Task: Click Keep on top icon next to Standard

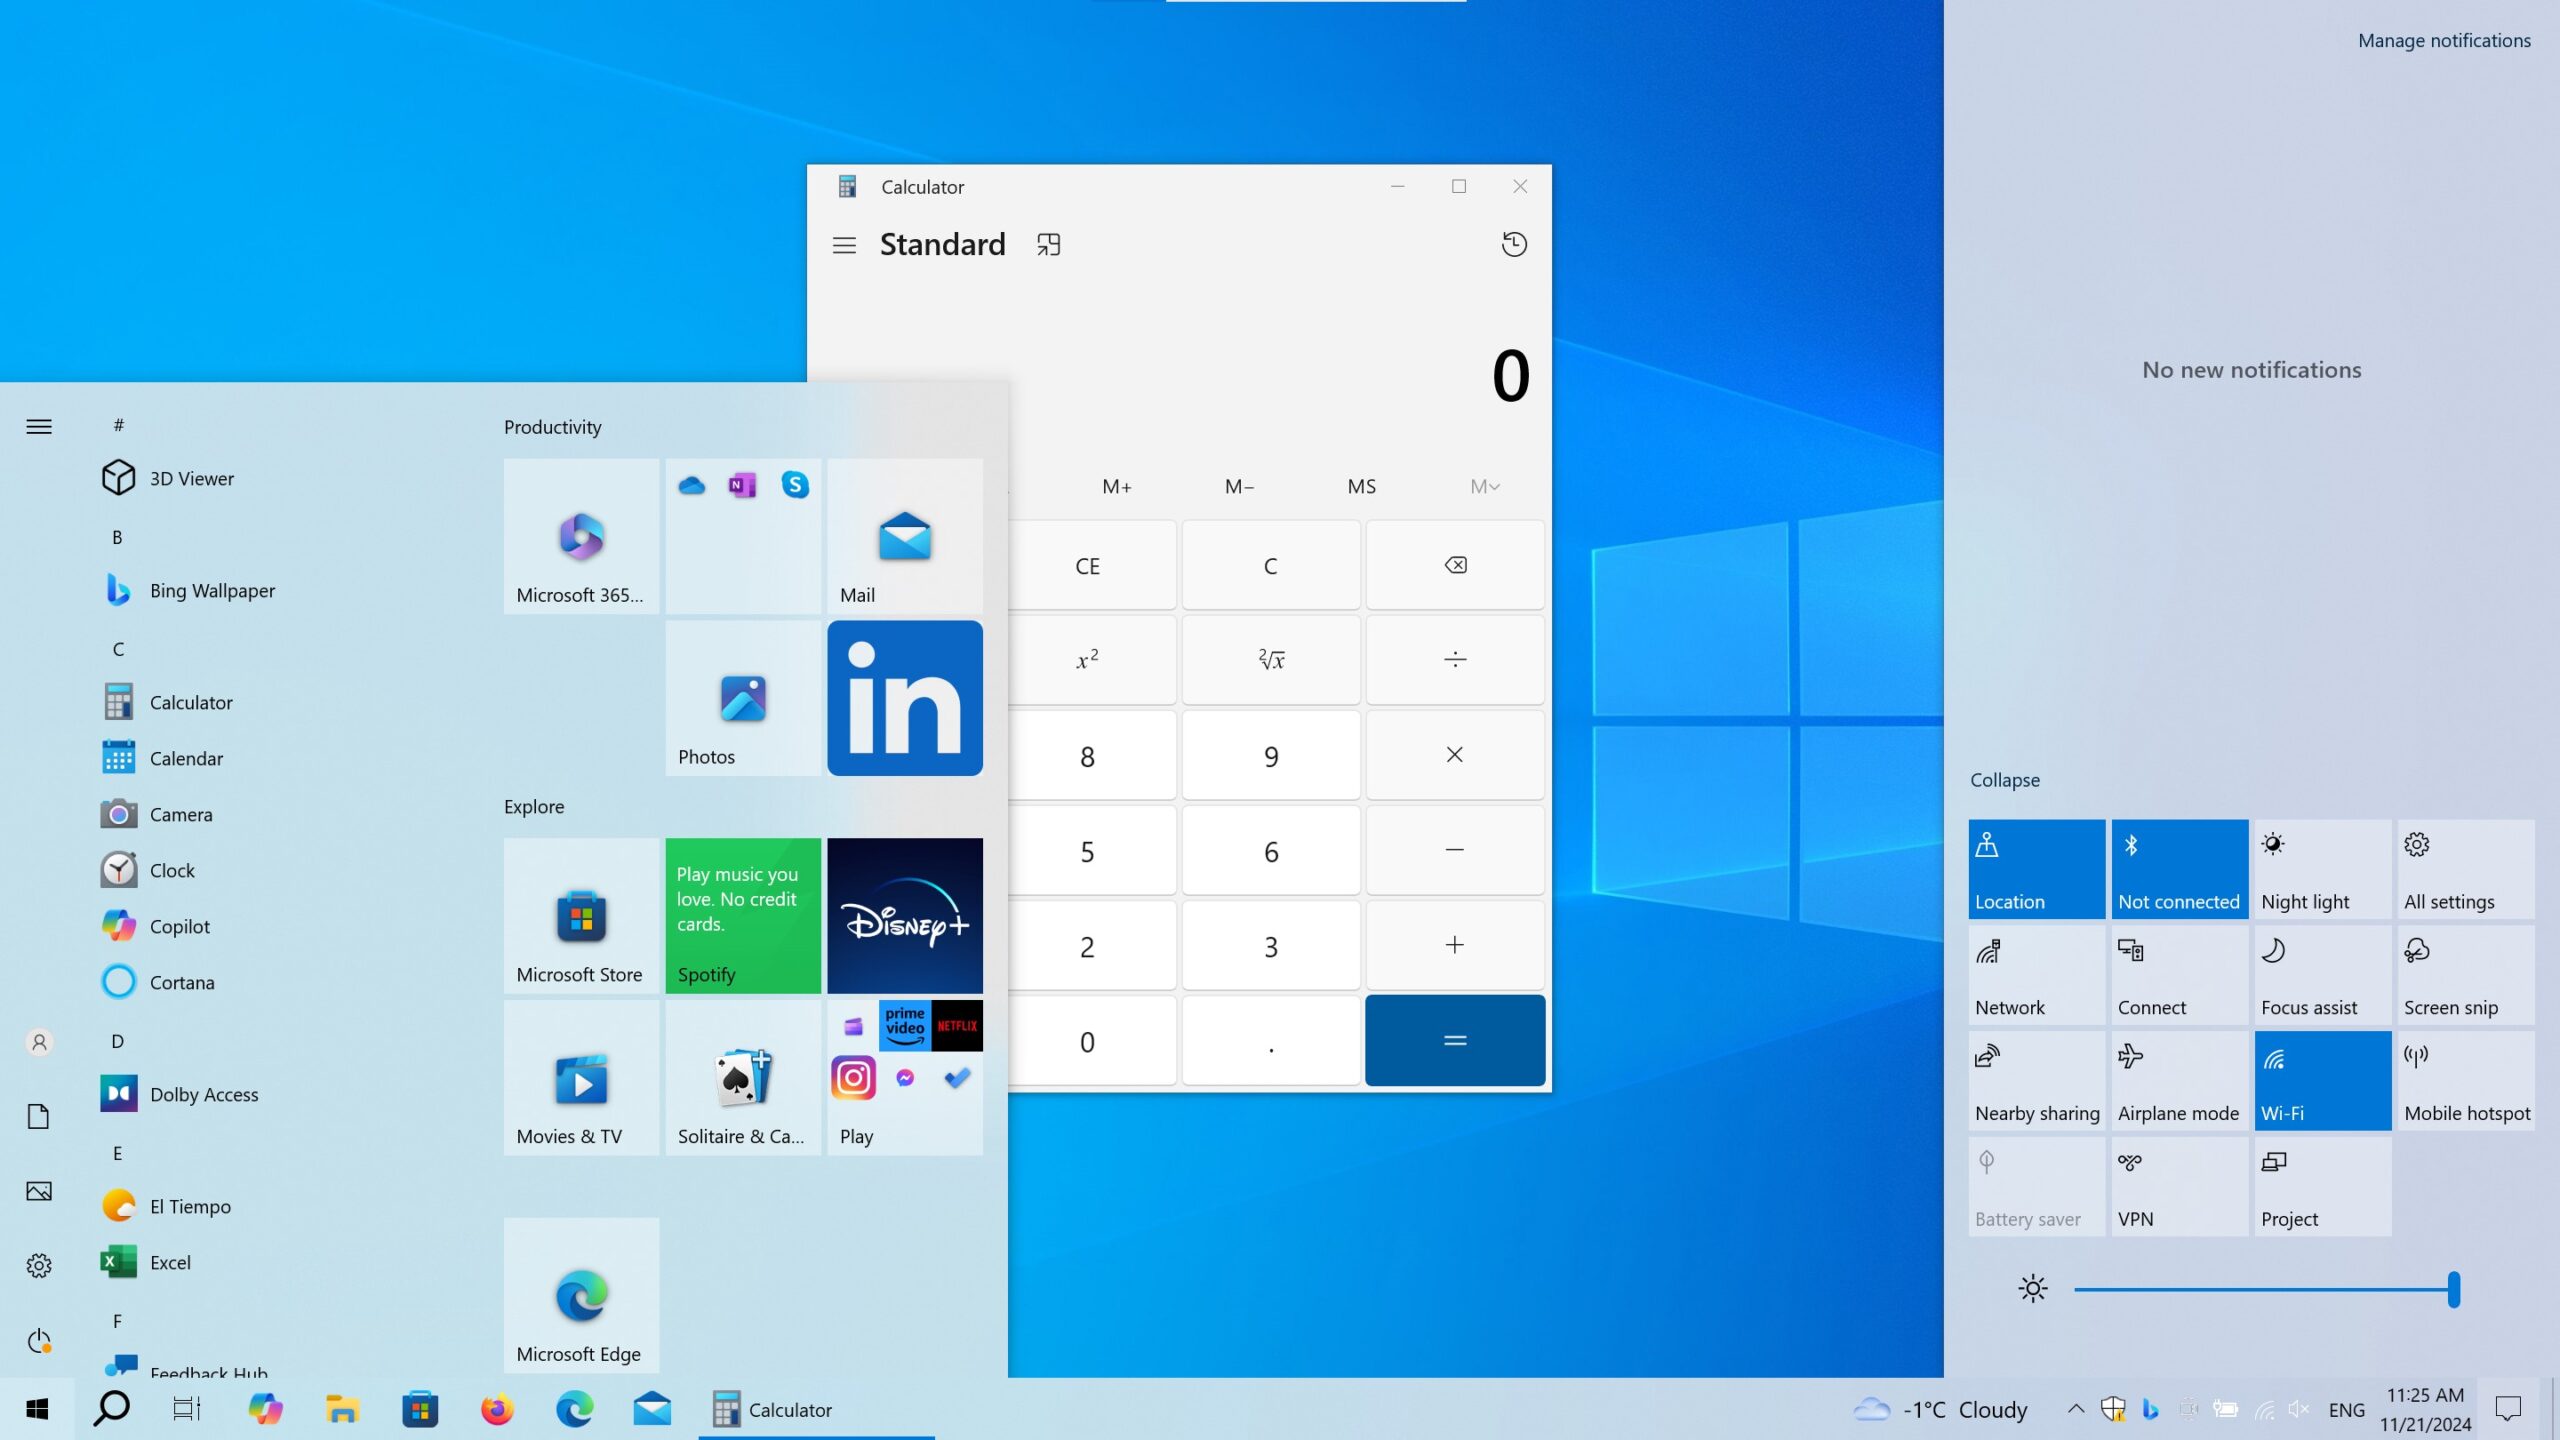Action: [1048, 244]
